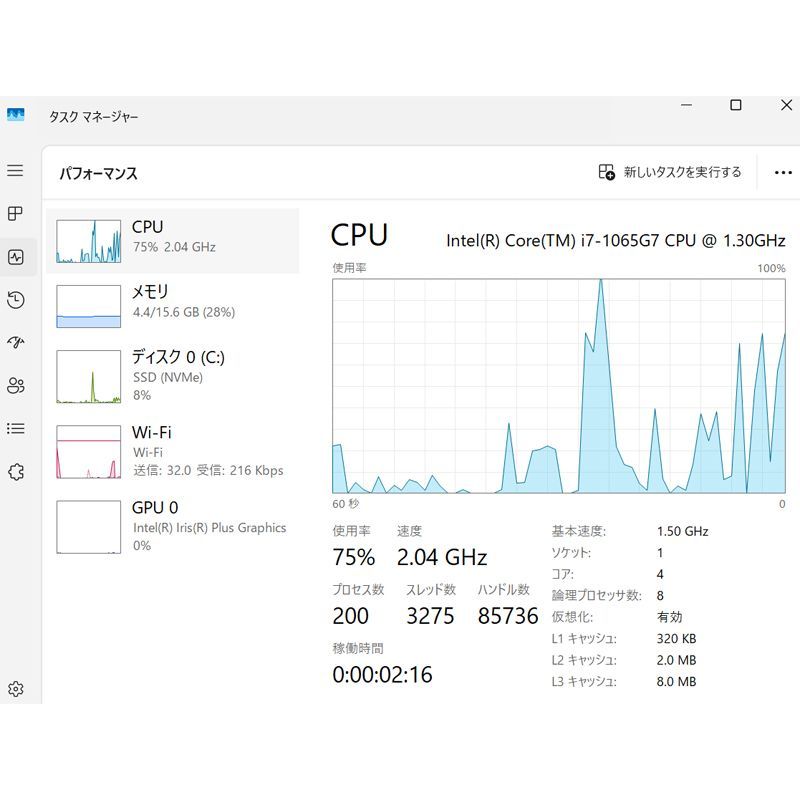The image size is (800, 800).
Task: Select the GPU 0 performance entry
Action: pos(172,527)
